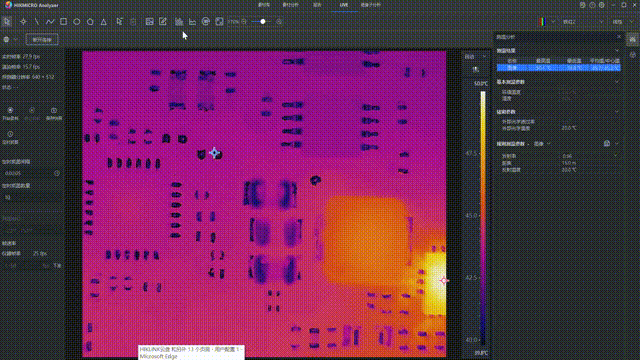Open the first top navigation tab
This screenshot has height=360, width=640.
[264, 5]
